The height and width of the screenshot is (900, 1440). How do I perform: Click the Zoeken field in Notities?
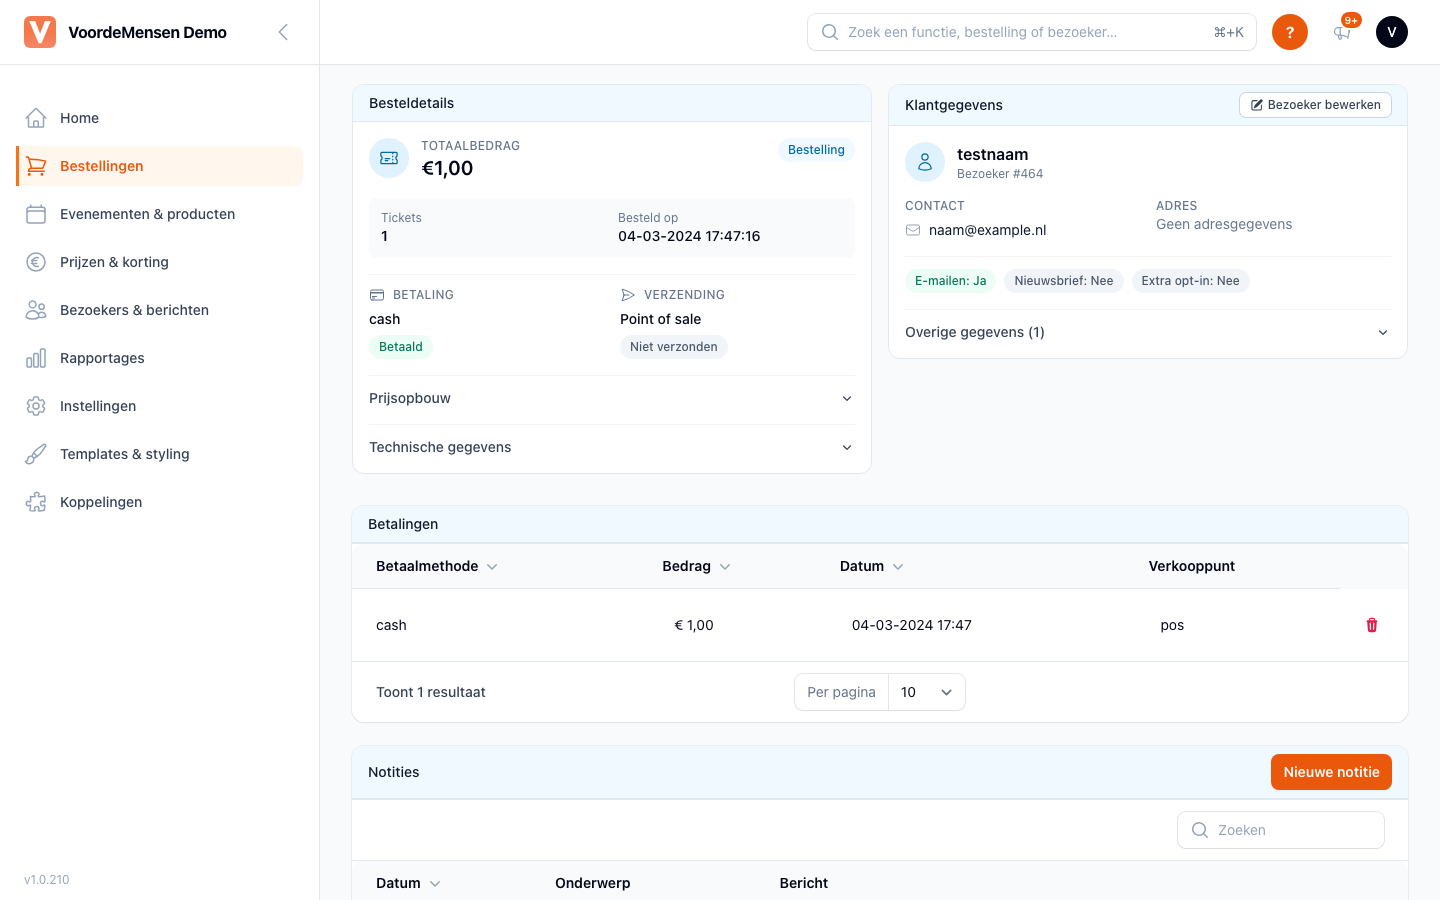pos(1281,830)
